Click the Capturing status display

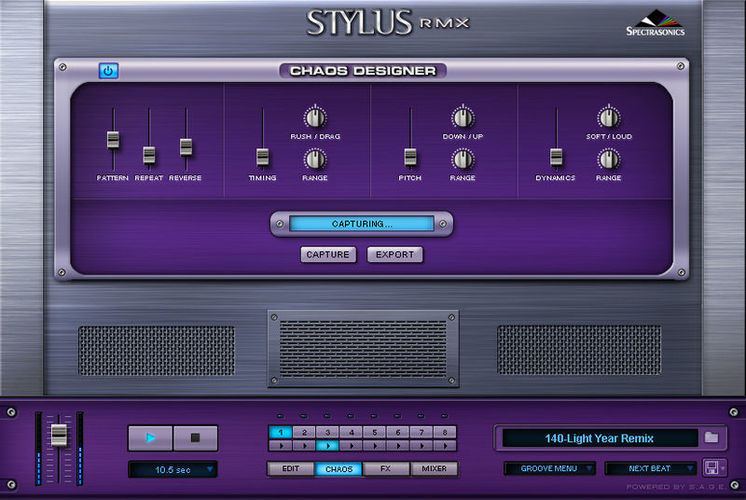coord(362,224)
